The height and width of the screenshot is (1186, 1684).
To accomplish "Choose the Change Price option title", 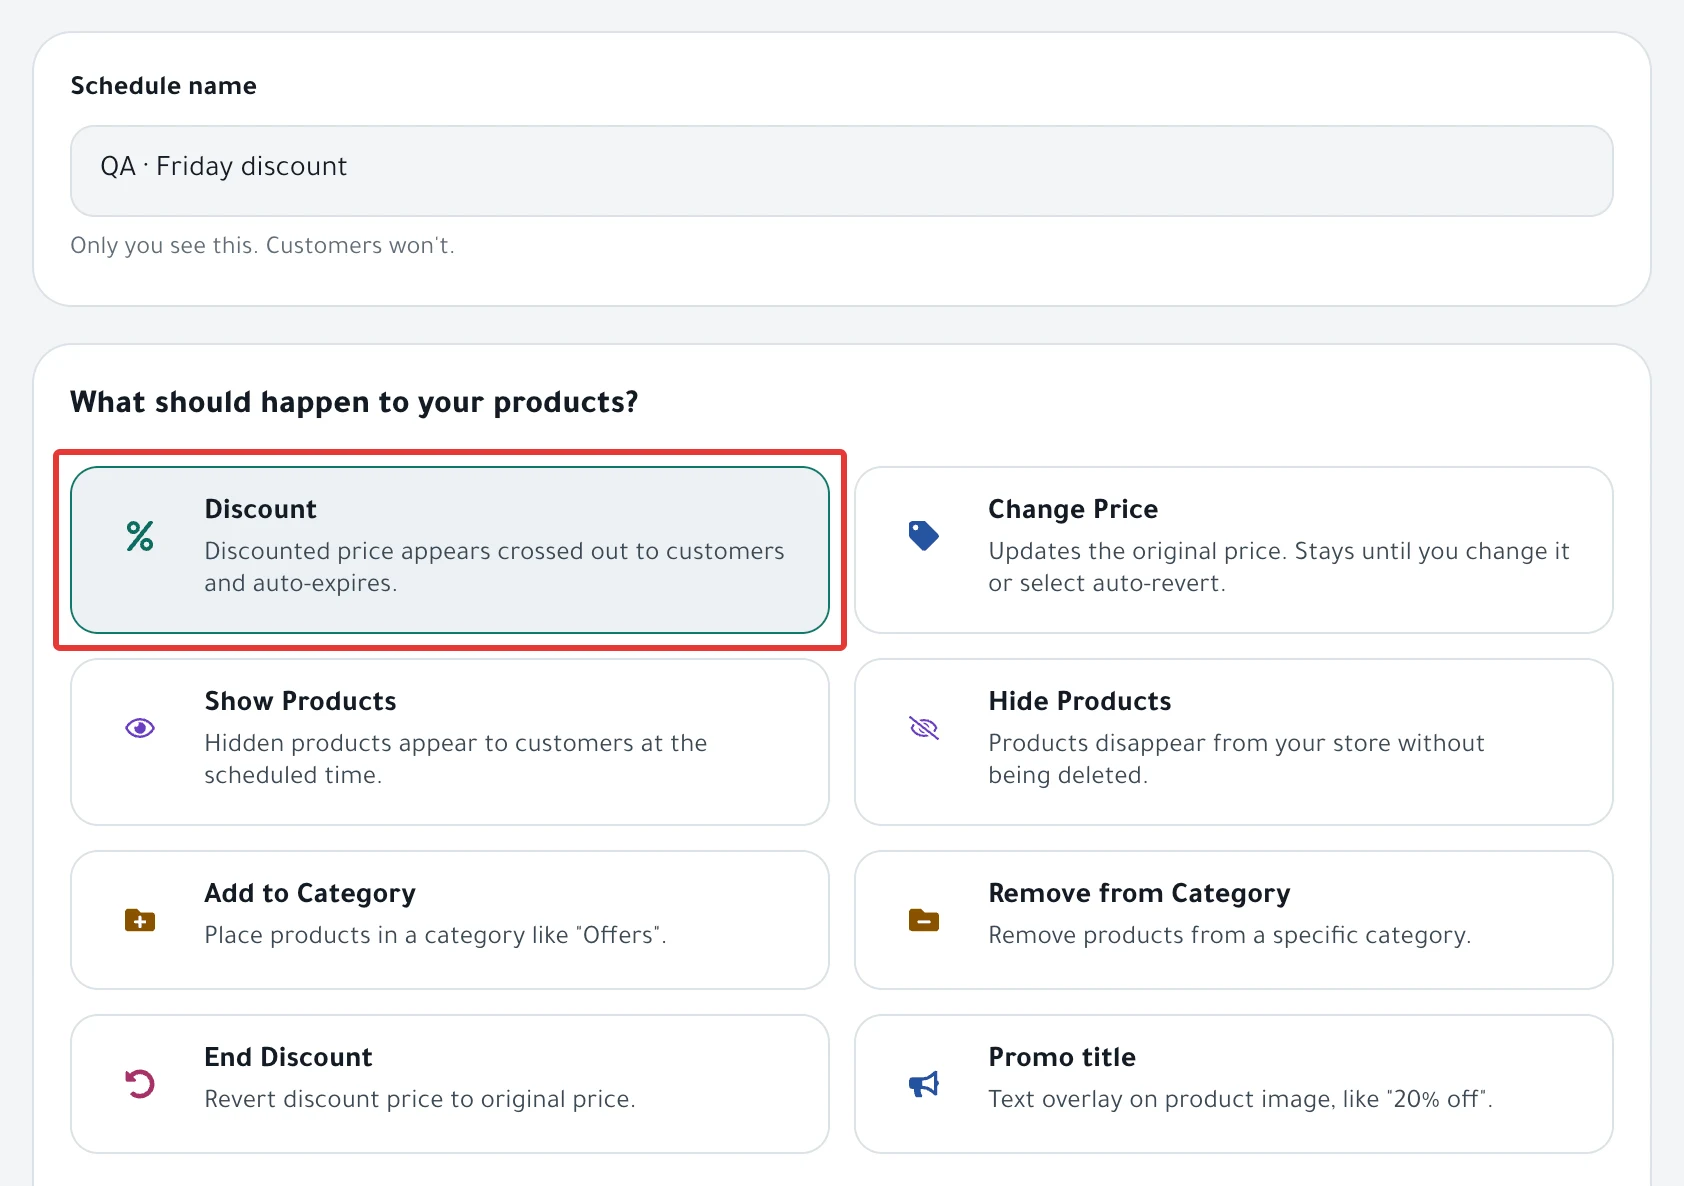I will [1073, 509].
